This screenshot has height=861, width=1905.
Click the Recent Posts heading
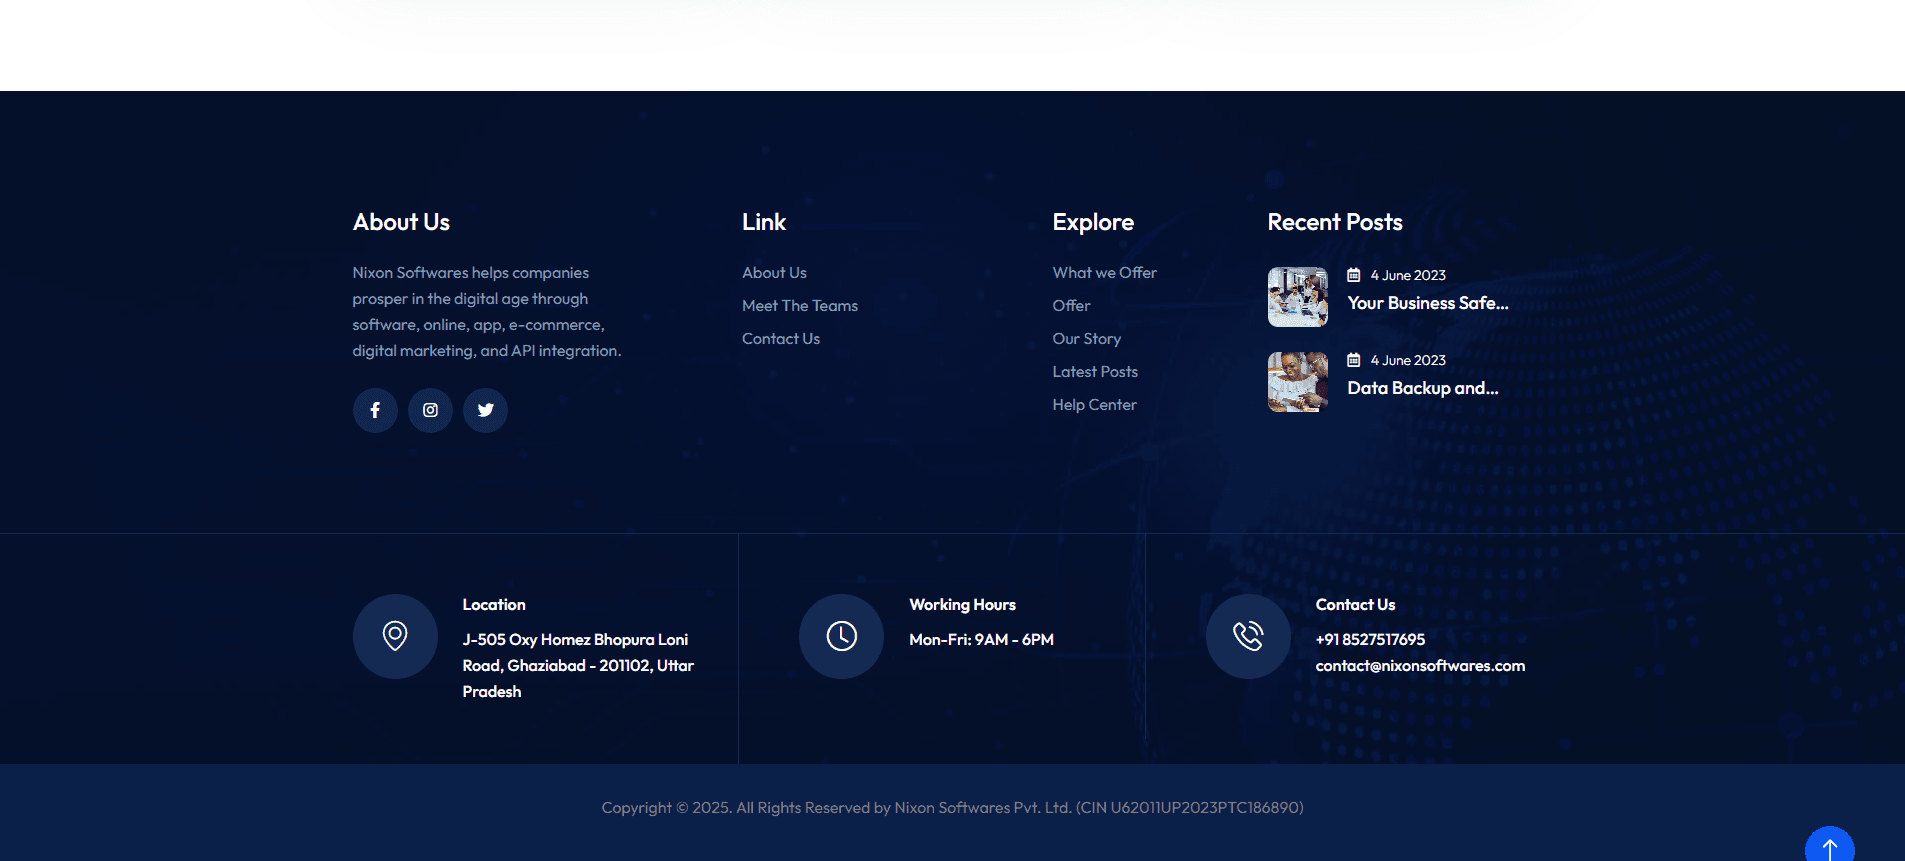(1335, 222)
